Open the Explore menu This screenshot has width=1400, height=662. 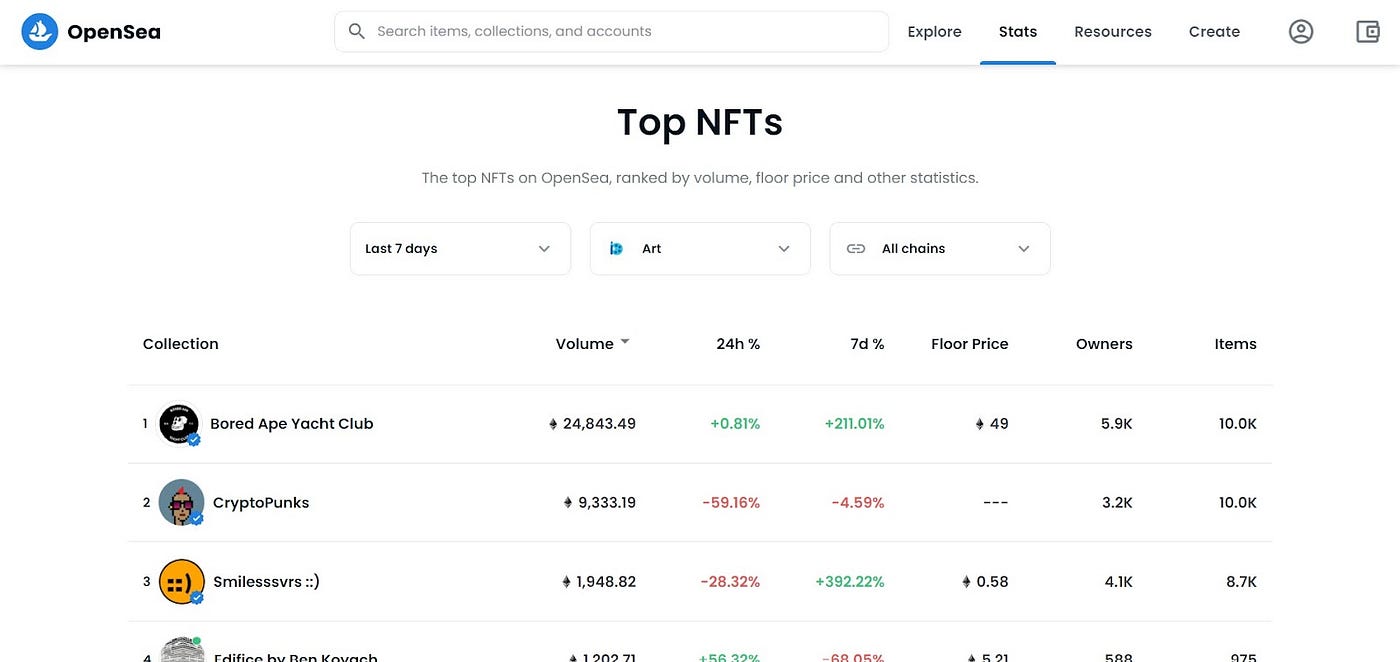tap(934, 32)
